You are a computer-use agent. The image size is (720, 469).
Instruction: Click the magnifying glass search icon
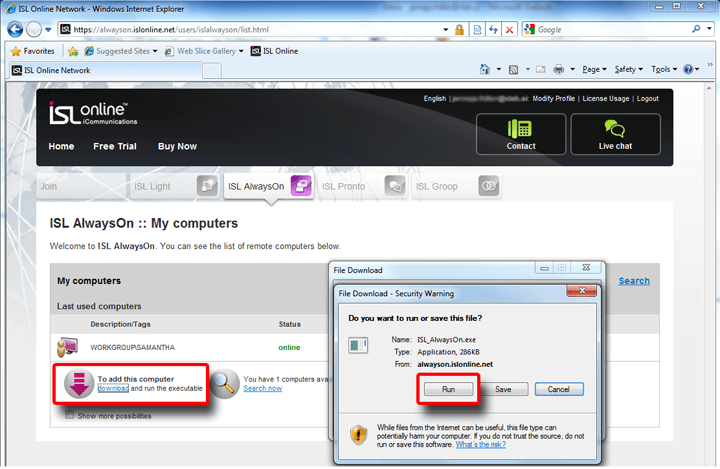click(x=224, y=381)
